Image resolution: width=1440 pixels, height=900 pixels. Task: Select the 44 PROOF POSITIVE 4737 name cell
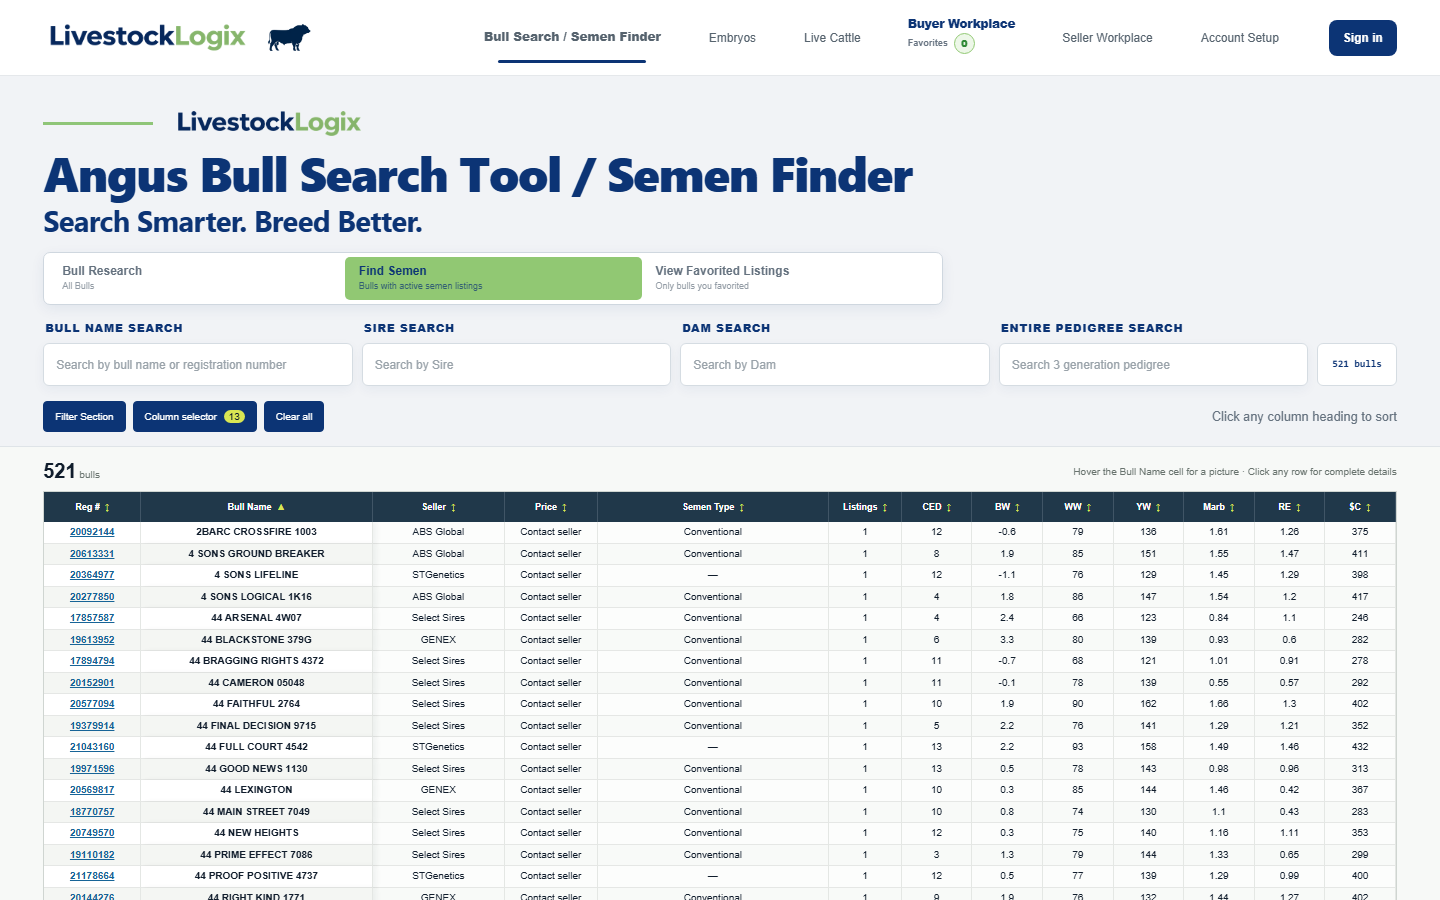[256, 876]
